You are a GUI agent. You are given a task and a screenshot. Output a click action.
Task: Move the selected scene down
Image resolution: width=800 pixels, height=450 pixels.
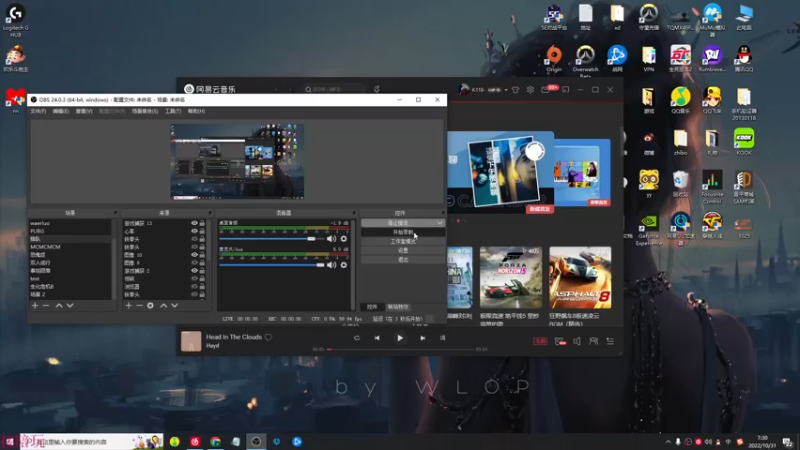coord(70,306)
